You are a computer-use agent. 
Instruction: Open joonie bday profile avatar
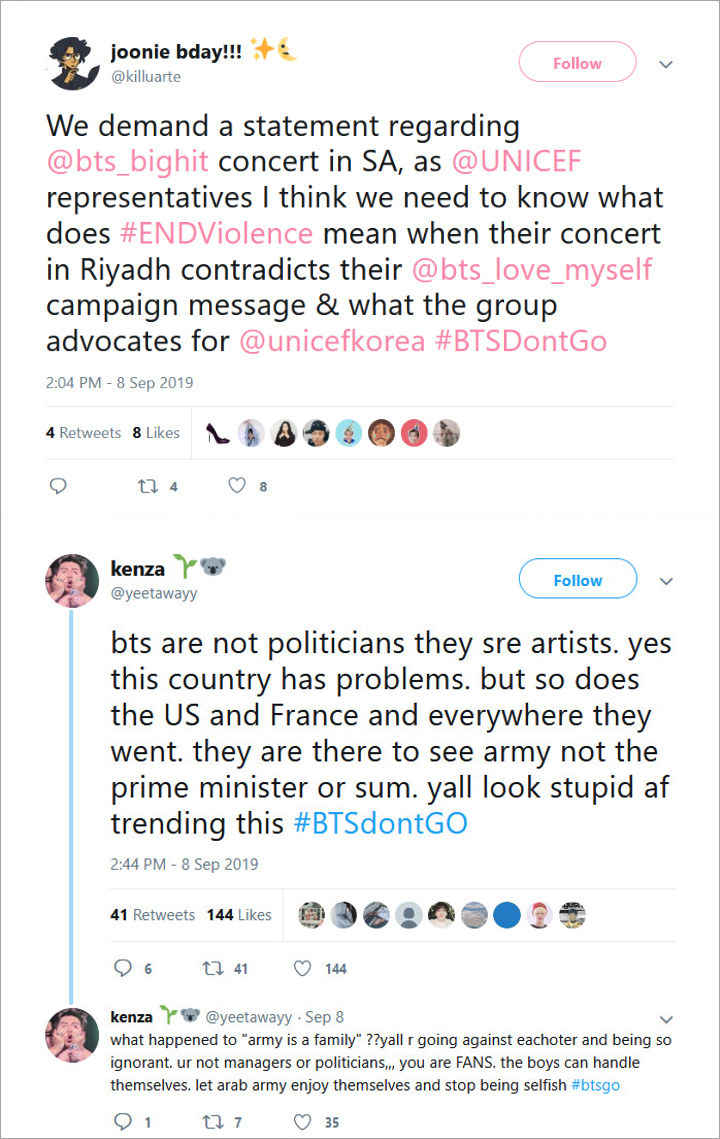coord(73,63)
